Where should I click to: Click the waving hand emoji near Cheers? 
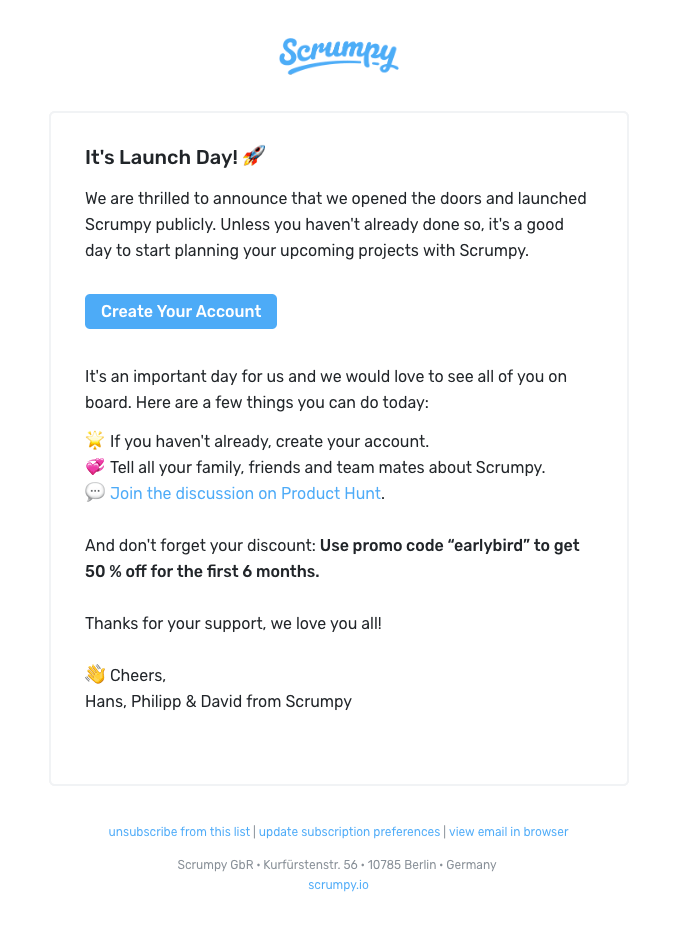click(93, 674)
